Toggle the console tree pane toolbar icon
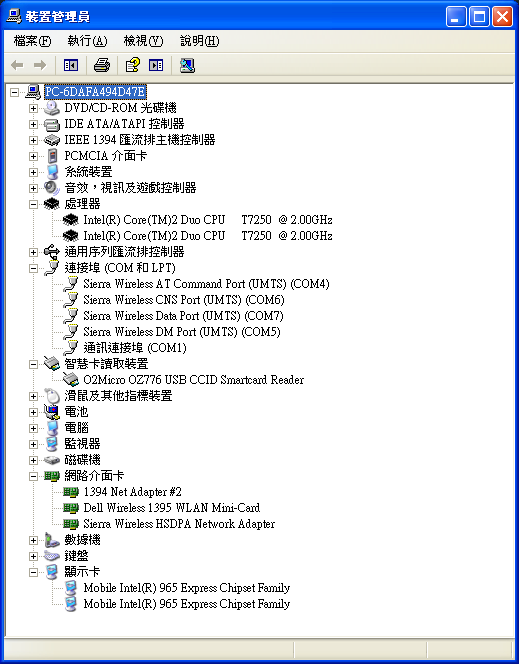Screen dimensions: 519x664 coord(71,65)
